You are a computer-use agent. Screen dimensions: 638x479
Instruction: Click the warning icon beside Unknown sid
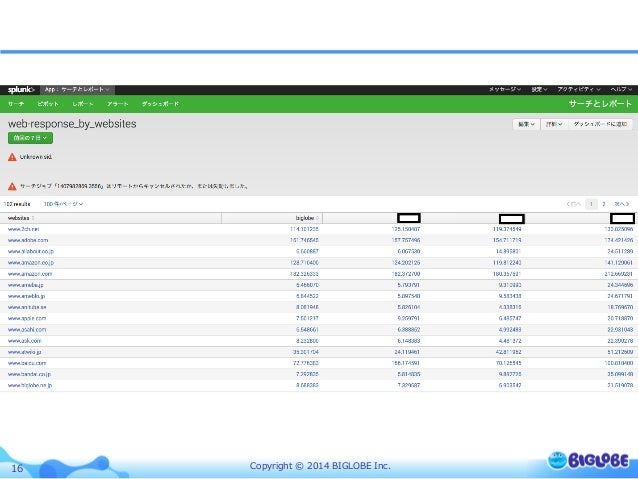click(12, 157)
